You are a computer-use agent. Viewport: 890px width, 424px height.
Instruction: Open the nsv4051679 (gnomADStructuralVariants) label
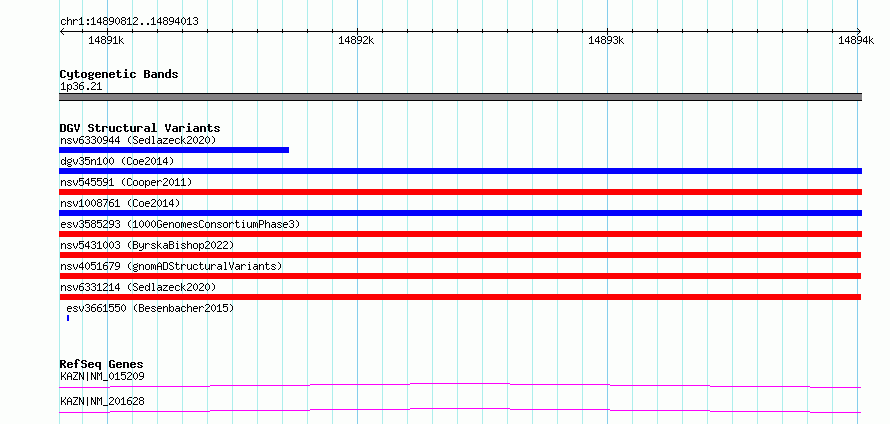170,266
